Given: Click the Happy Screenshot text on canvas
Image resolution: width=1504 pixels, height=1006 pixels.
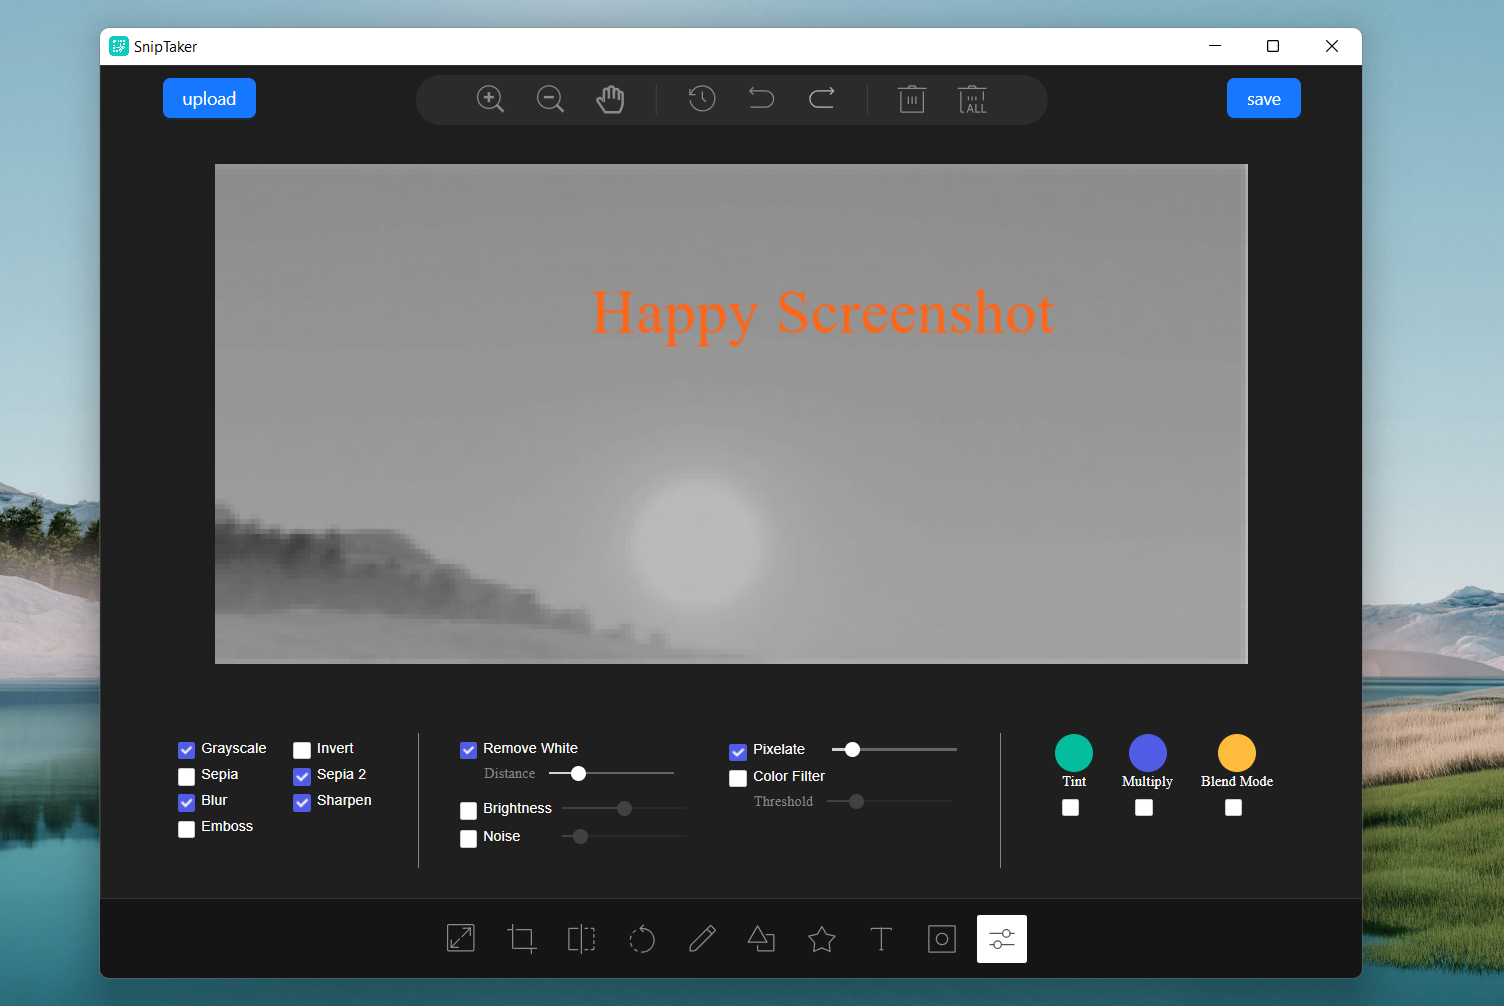Looking at the screenshot, I should click(x=822, y=314).
